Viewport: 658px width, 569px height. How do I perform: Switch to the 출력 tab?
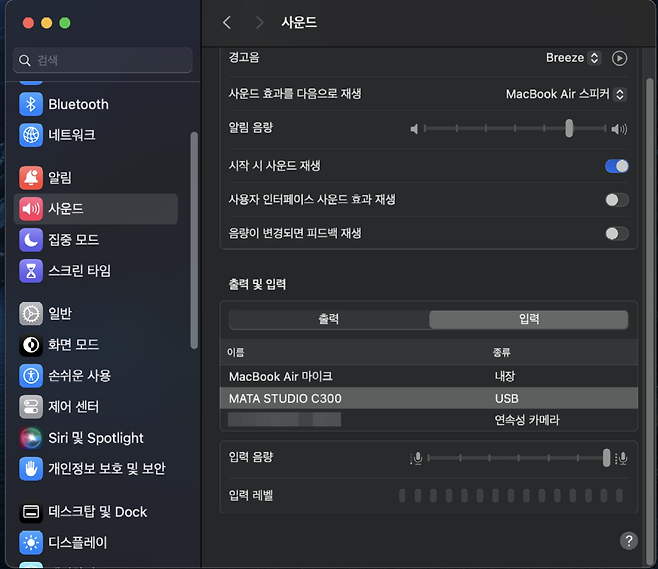click(x=329, y=319)
